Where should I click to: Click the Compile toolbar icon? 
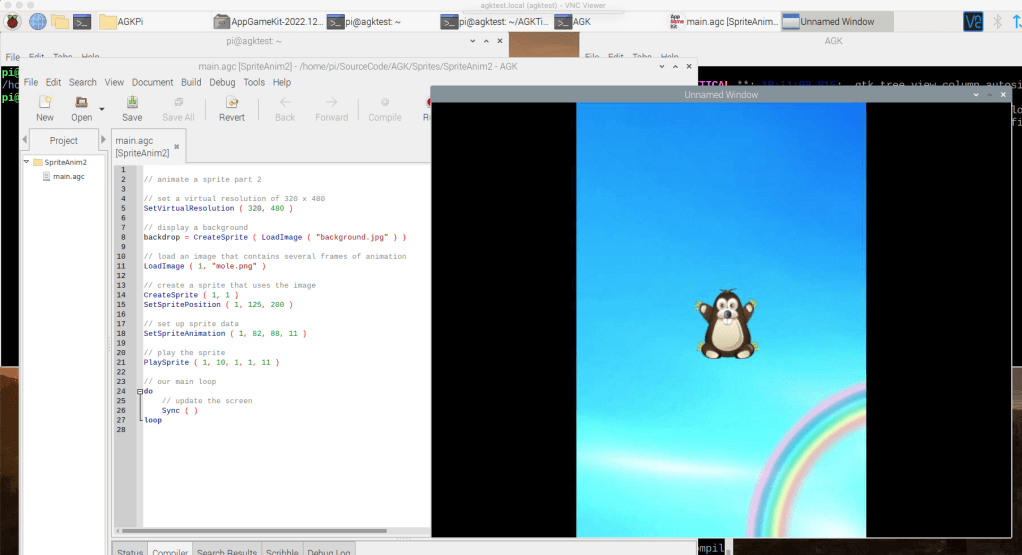point(385,103)
